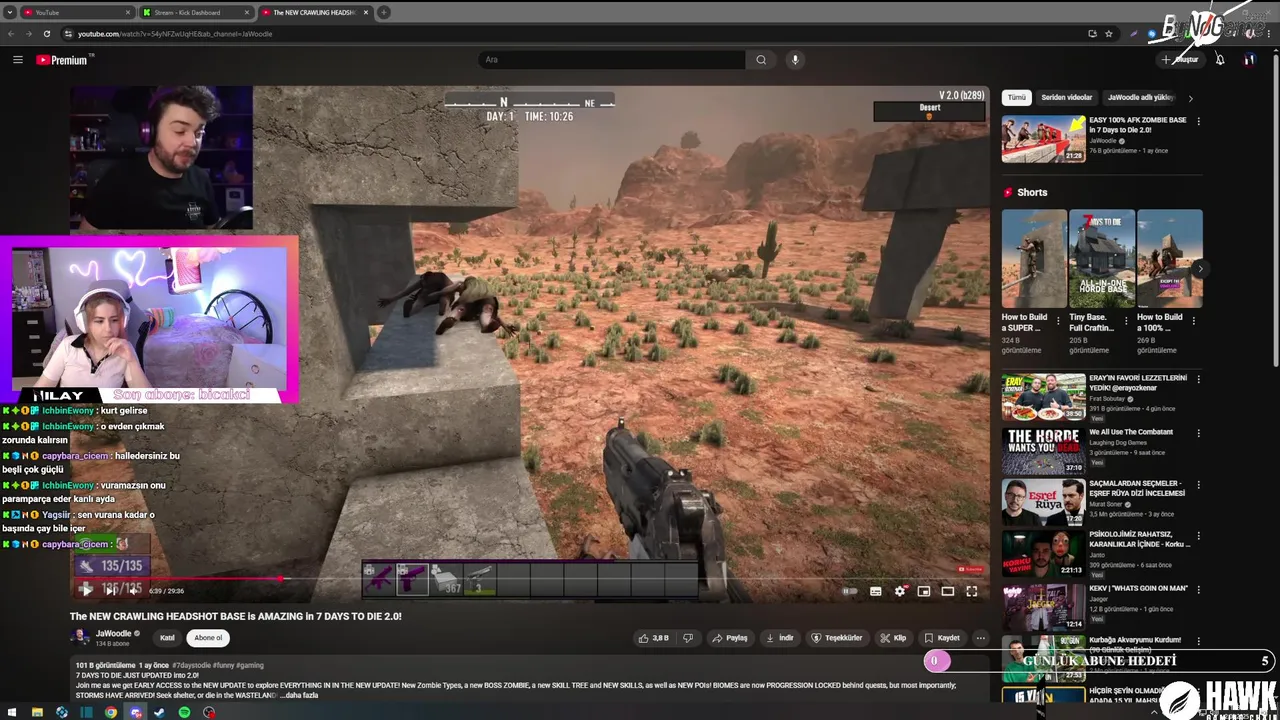This screenshot has width=1280, height=720.
Task: Toggle theater mode in the player
Action: 948,591
